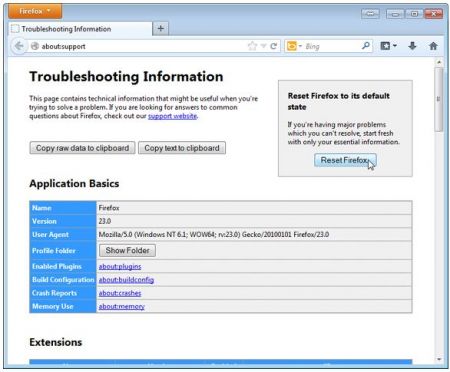Click the Application Basics heading
This screenshot has height=372, width=450.
[x=74, y=183]
